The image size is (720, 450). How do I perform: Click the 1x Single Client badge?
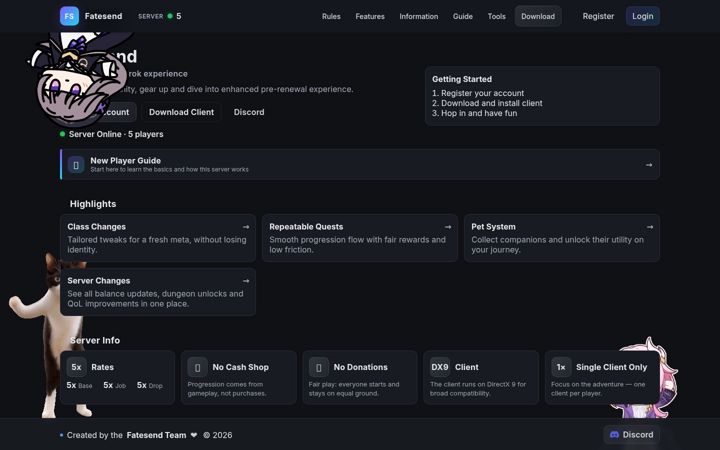[x=561, y=367]
